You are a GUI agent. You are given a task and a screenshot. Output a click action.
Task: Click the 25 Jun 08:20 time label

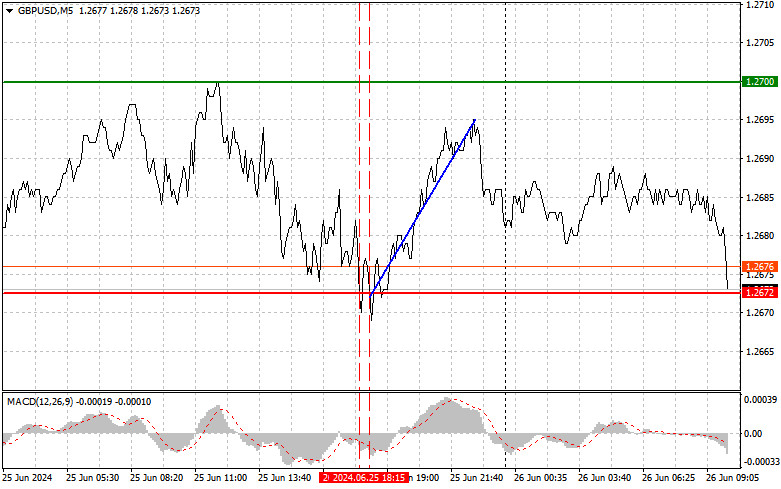point(156,478)
